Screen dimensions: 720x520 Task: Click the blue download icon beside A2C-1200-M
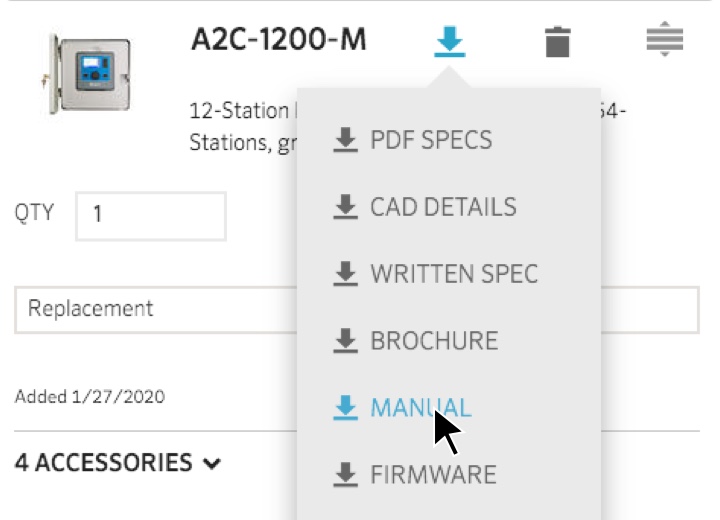pos(449,42)
